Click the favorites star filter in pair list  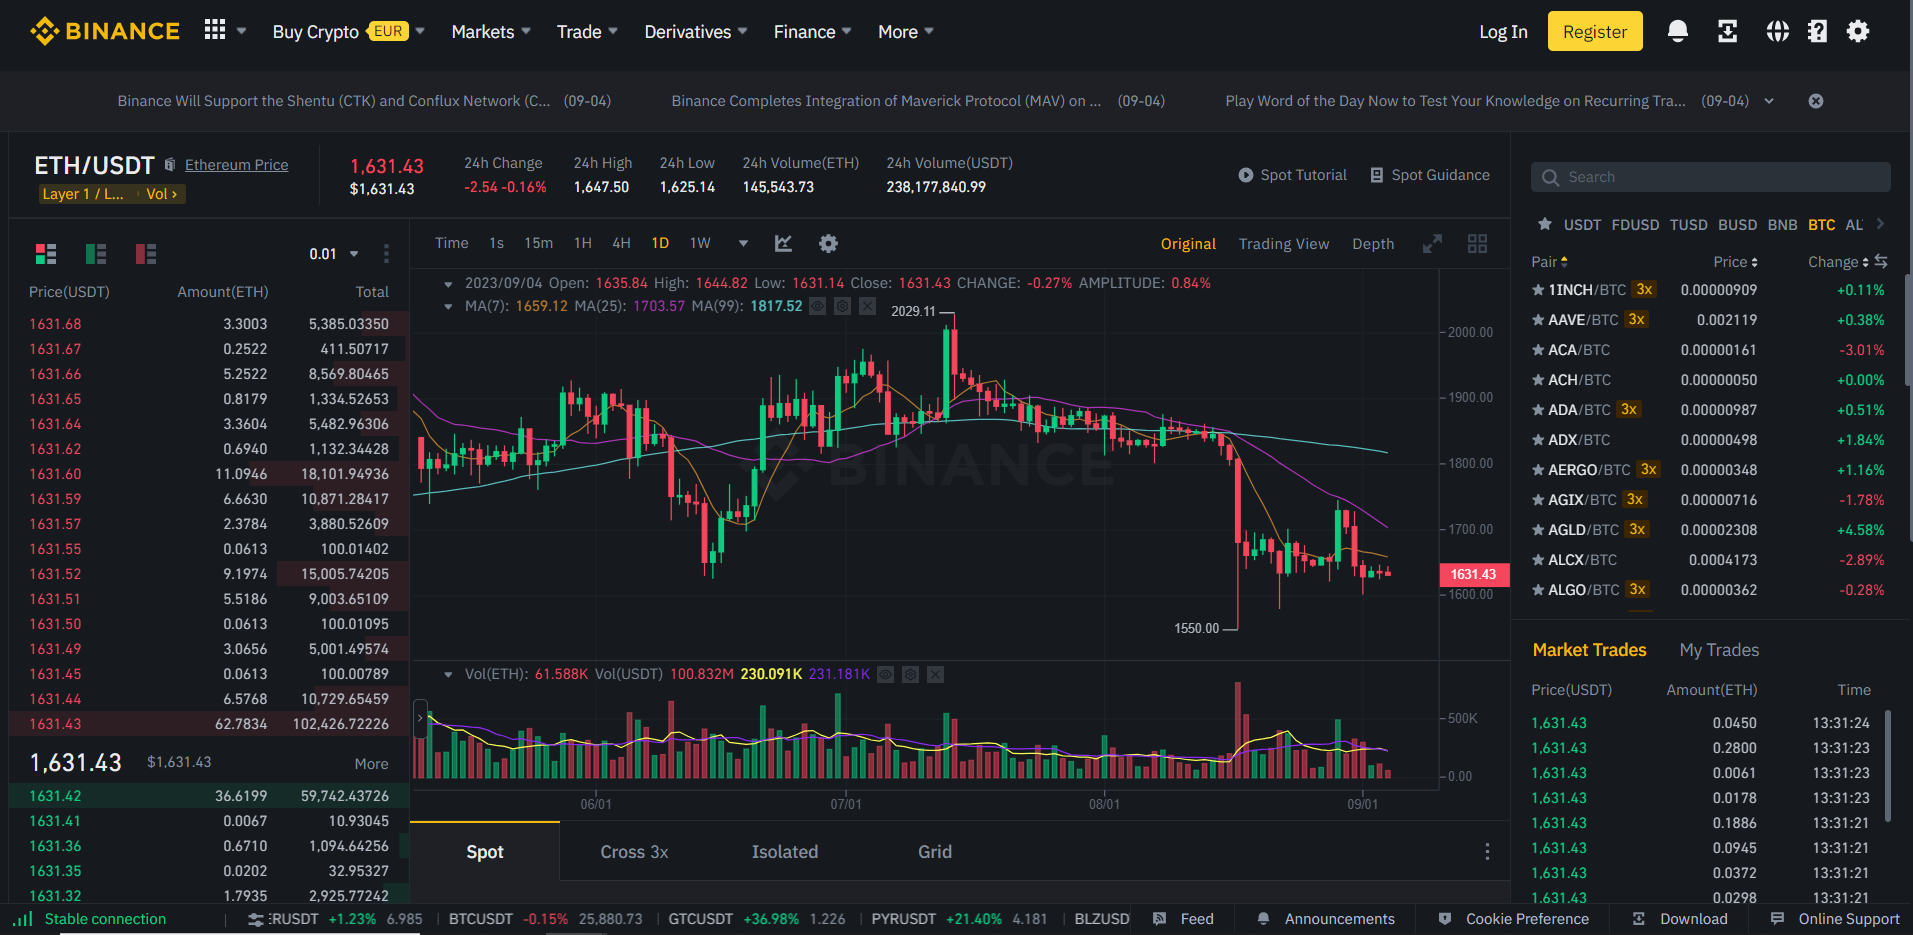pos(1544,224)
